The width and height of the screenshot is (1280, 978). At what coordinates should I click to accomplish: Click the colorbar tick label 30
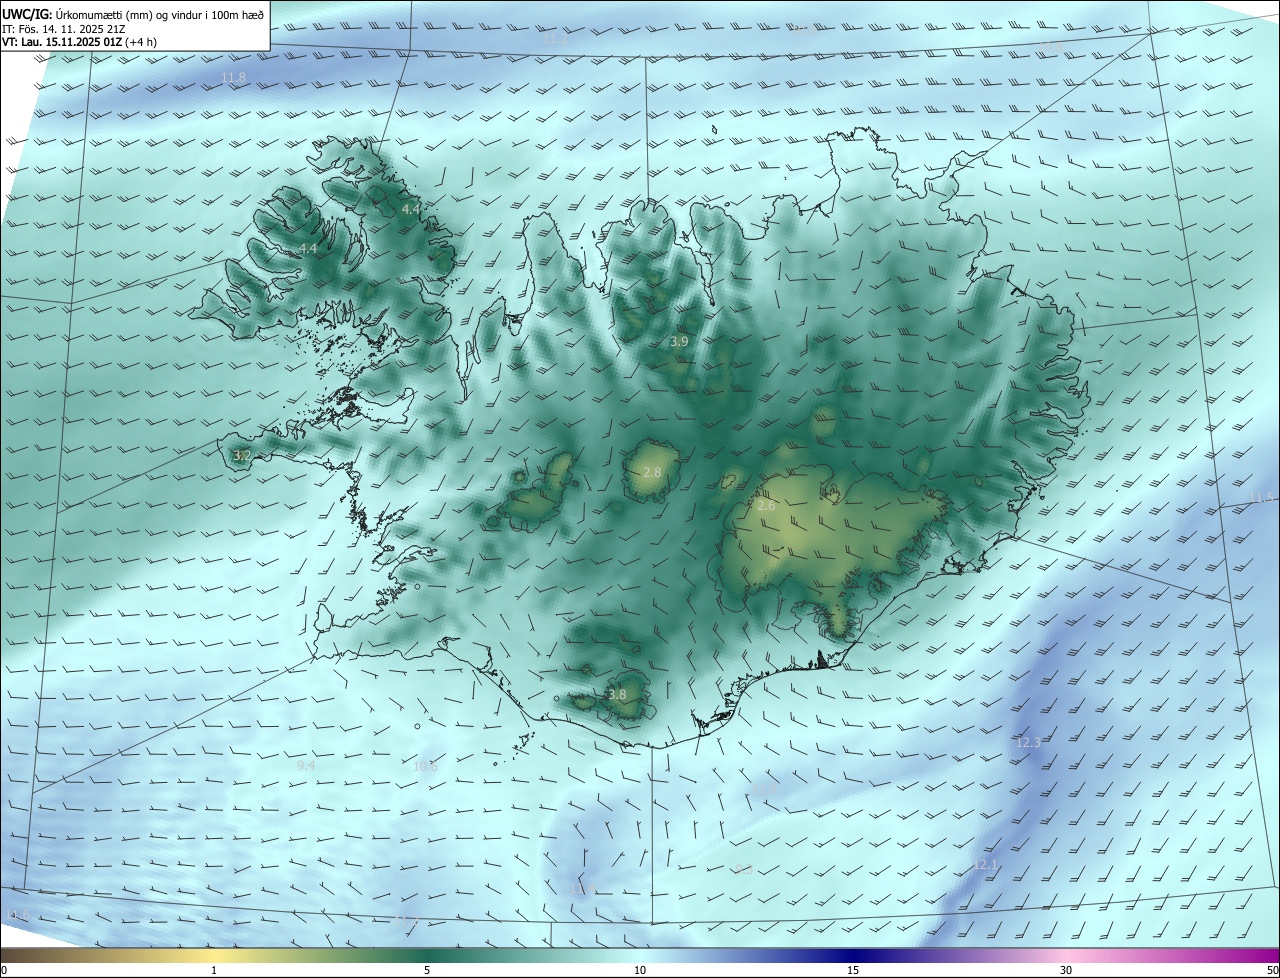click(x=1066, y=971)
